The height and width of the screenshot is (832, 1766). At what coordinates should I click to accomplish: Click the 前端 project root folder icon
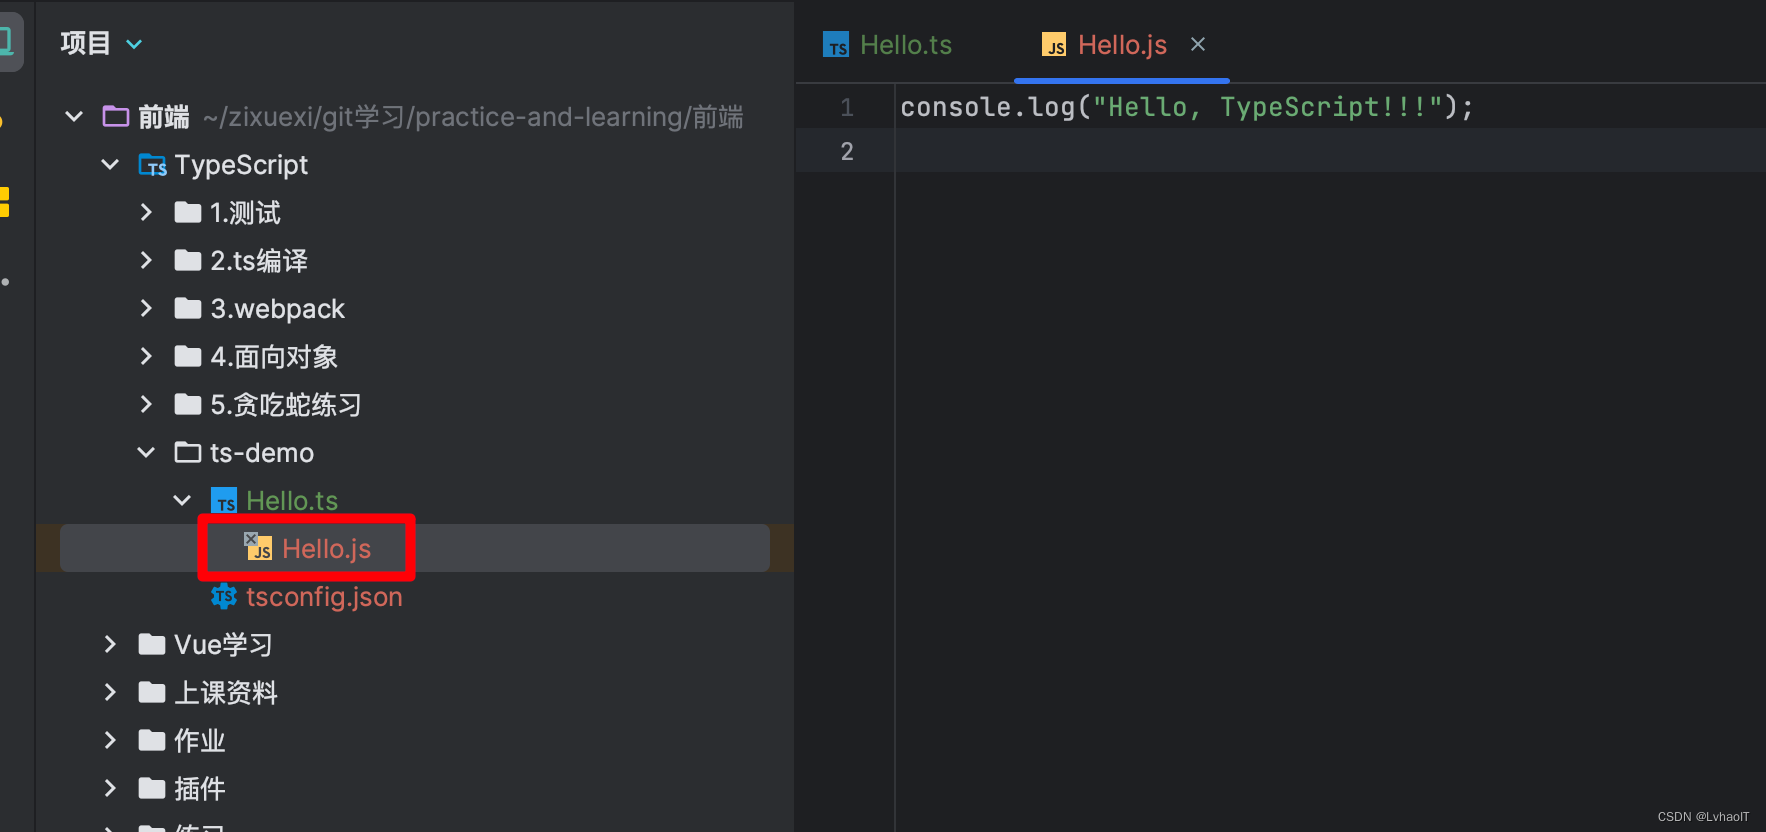point(116,116)
